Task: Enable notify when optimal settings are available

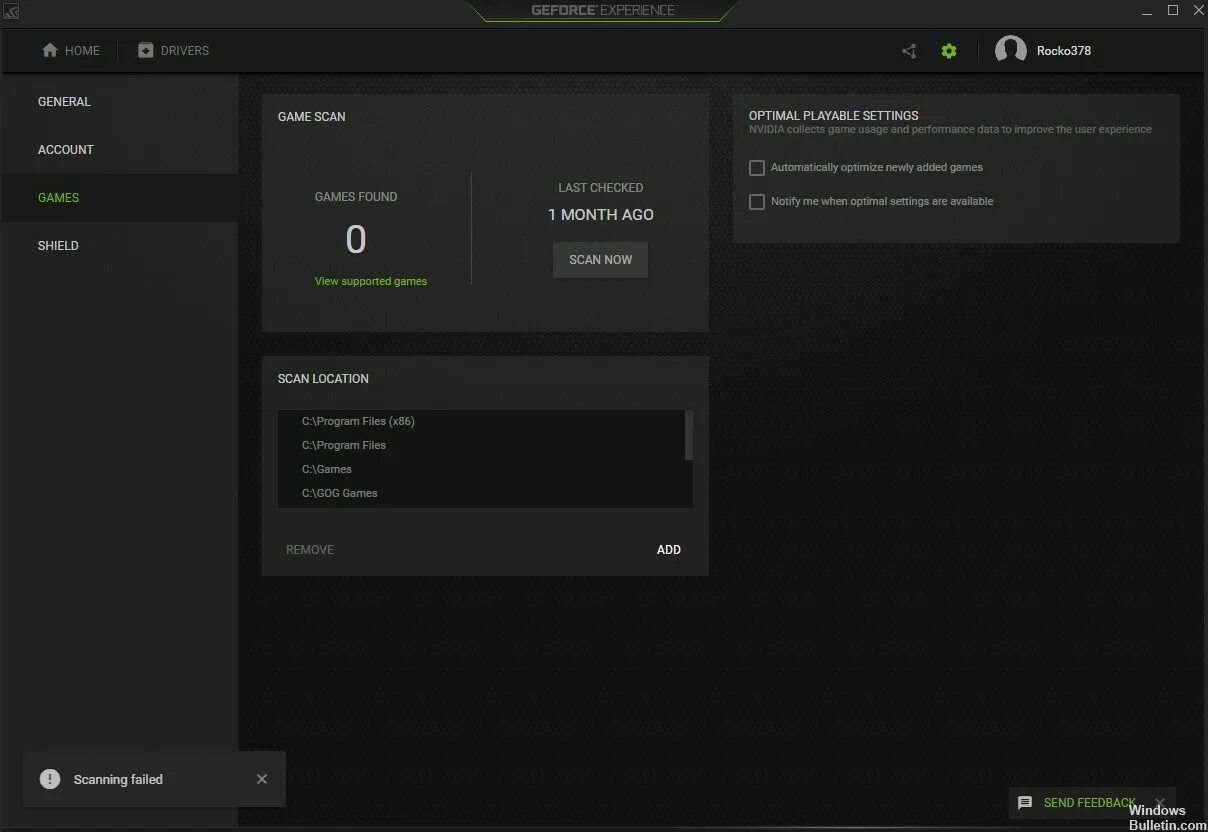Action: [757, 202]
